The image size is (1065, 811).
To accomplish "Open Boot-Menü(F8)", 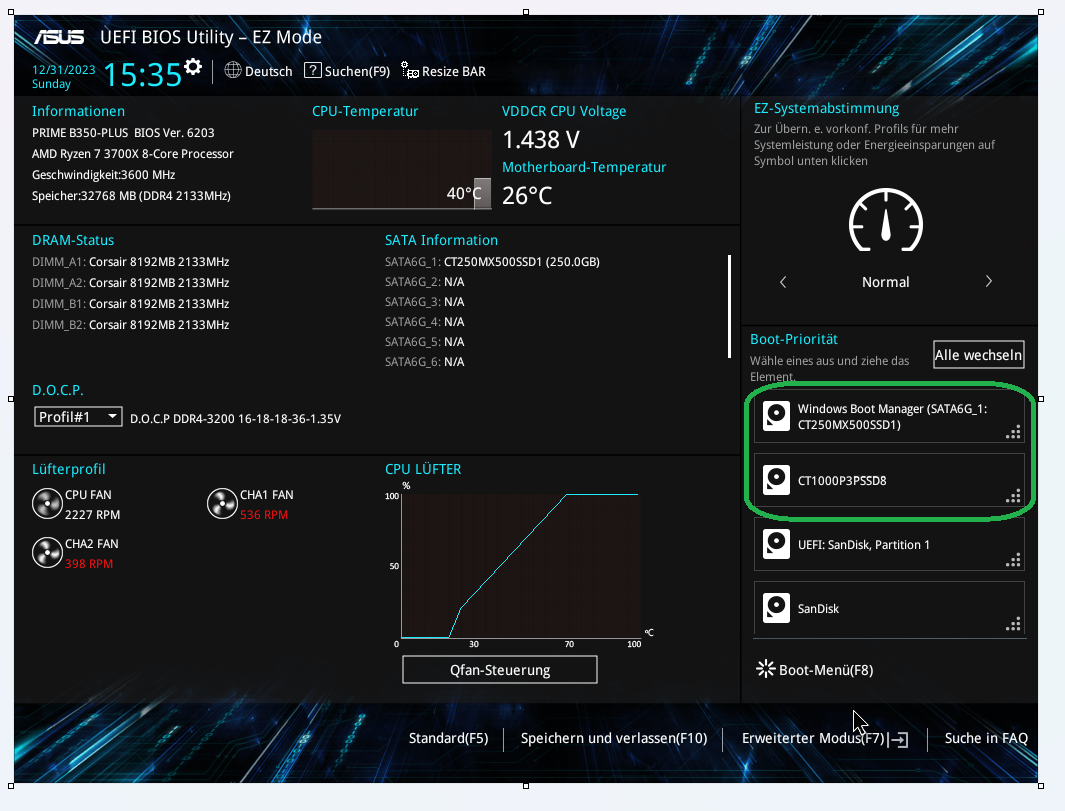I will (x=826, y=670).
